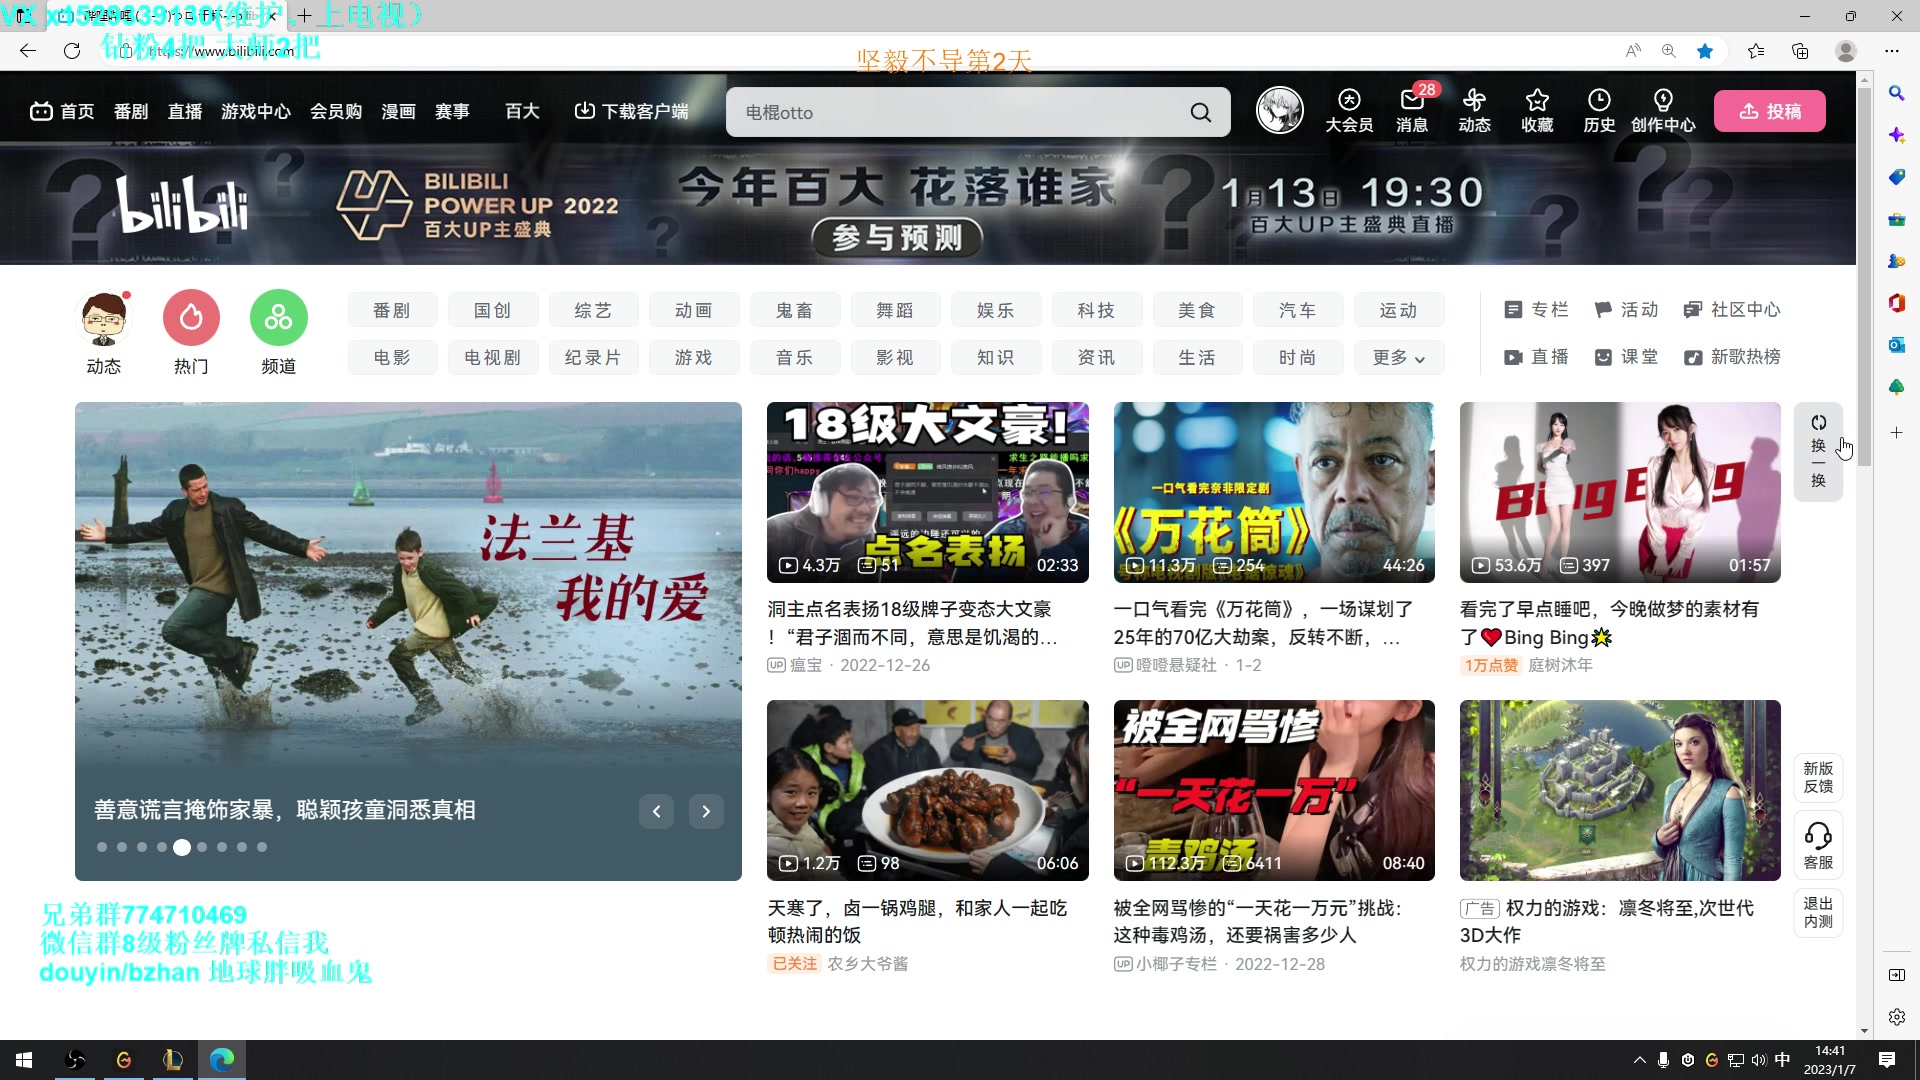Viewport: 1920px width, 1080px height.
Task: Click the 参与预测 banner button
Action: [x=897, y=237]
